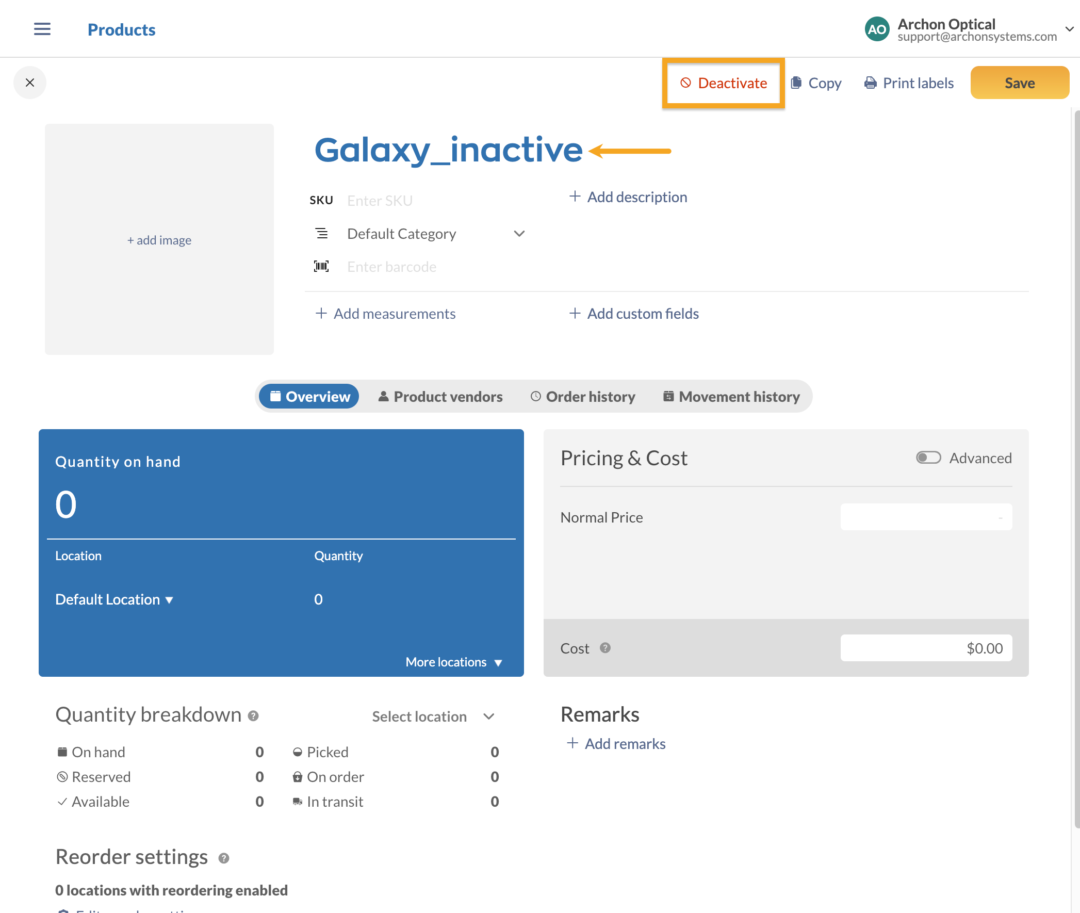This screenshot has width=1080, height=913.
Task: Open the hamburger navigation menu
Action: pos(41,29)
